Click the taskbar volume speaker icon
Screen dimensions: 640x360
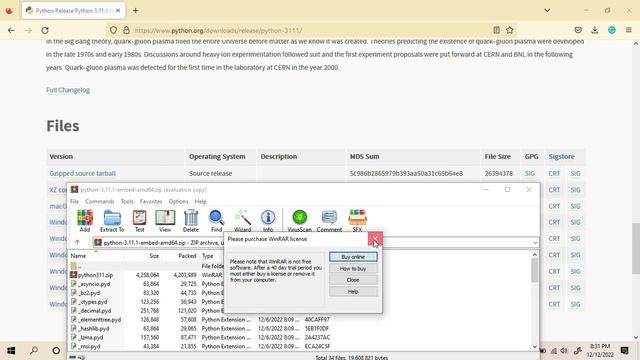point(564,351)
